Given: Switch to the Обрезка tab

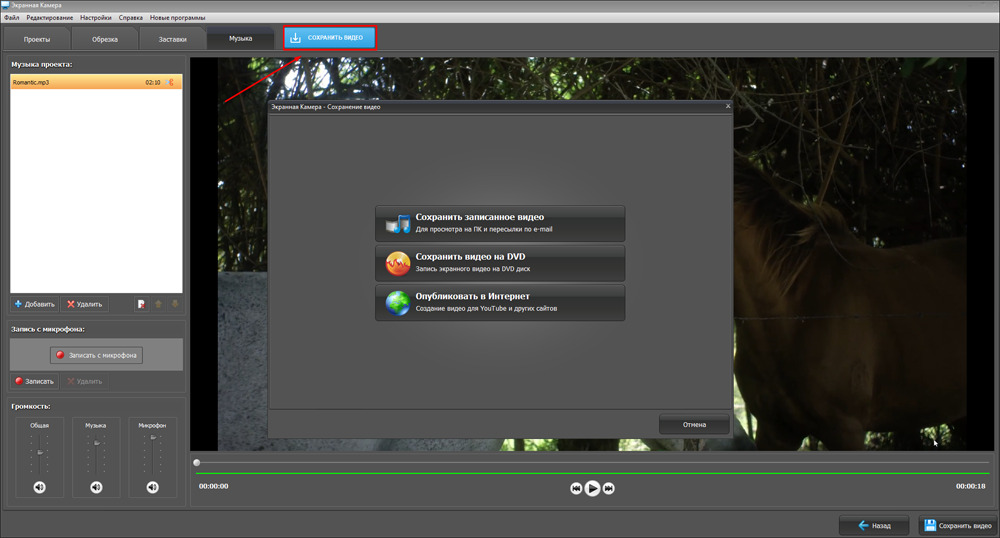Looking at the screenshot, I should pyautogui.click(x=105, y=39).
